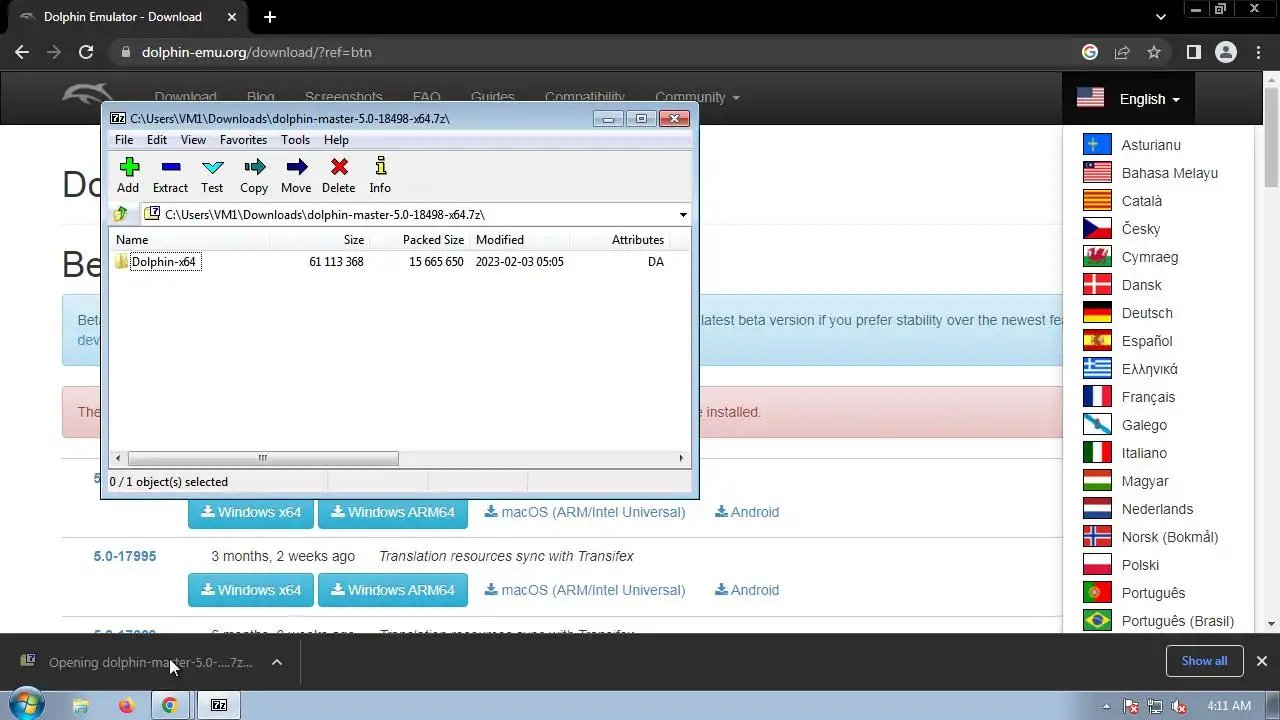Click the Google Translate icon in address bar

pyautogui.click(x=1090, y=52)
